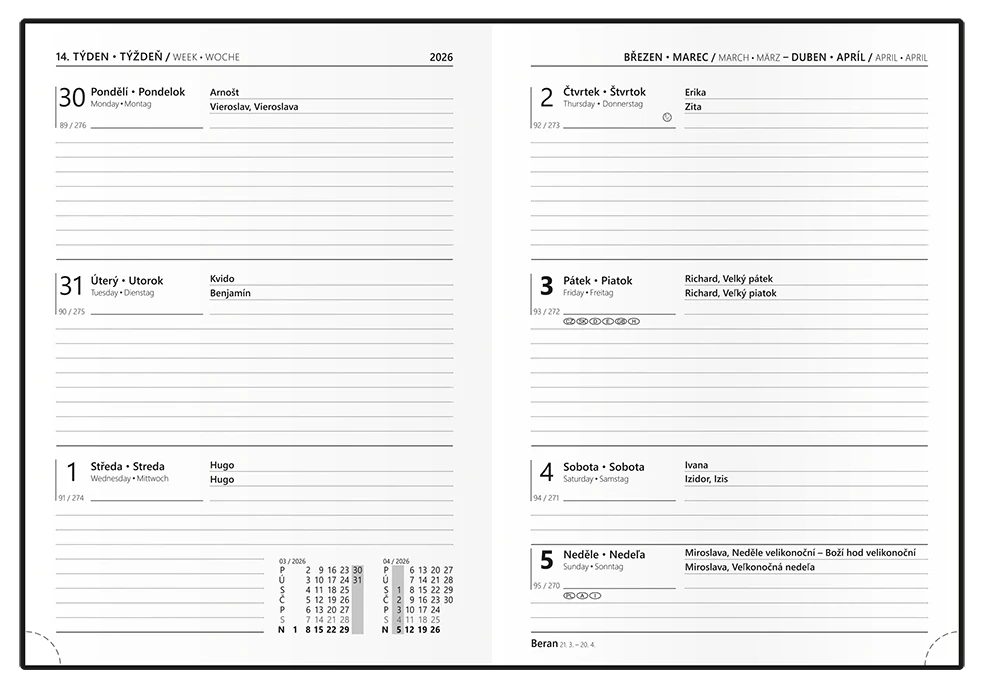Click the H country oval under Friday
Screen dimensions: 984x689
[x=634, y=321]
